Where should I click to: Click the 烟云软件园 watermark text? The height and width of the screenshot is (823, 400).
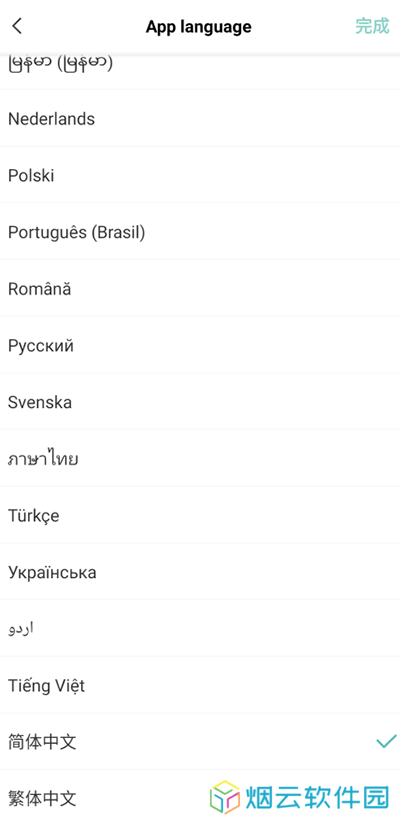pyautogui.click(x=318, y=797)
